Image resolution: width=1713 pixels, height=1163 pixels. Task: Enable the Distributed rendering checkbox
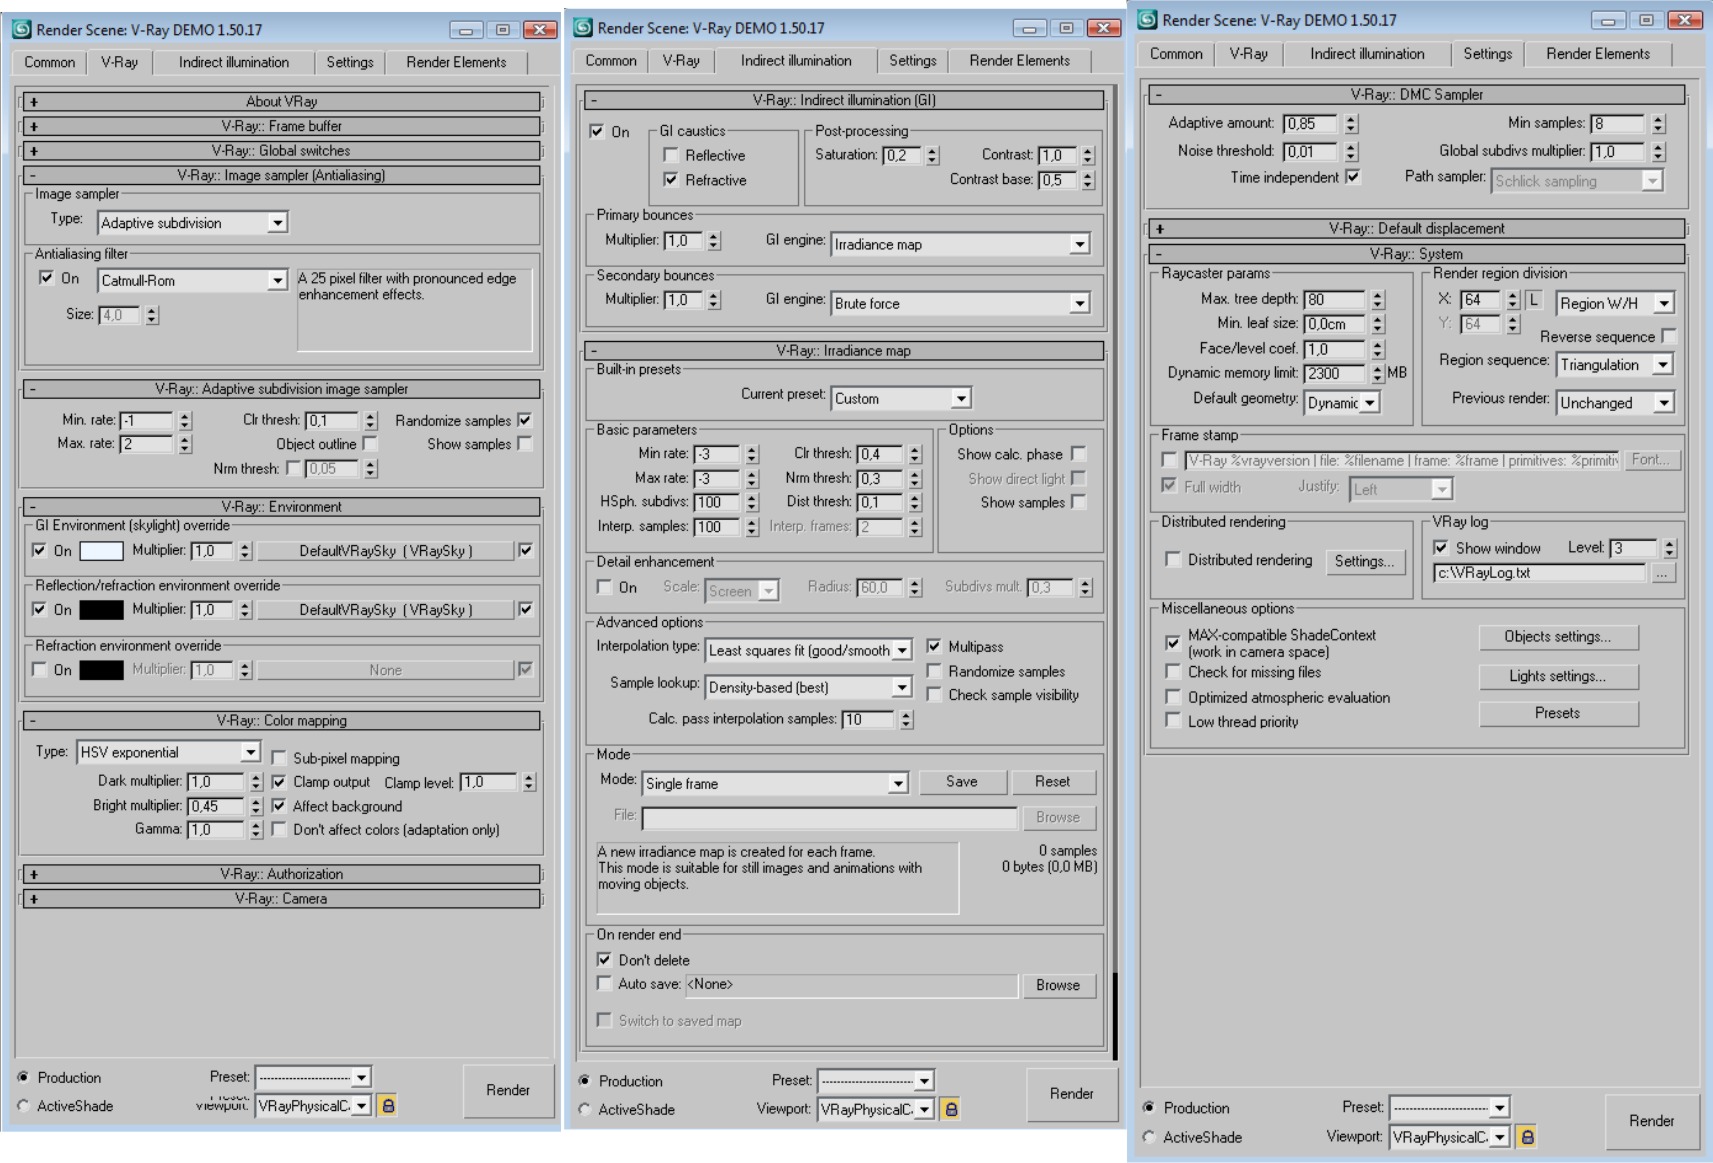pyautogui.click(x=1173, y=560)
